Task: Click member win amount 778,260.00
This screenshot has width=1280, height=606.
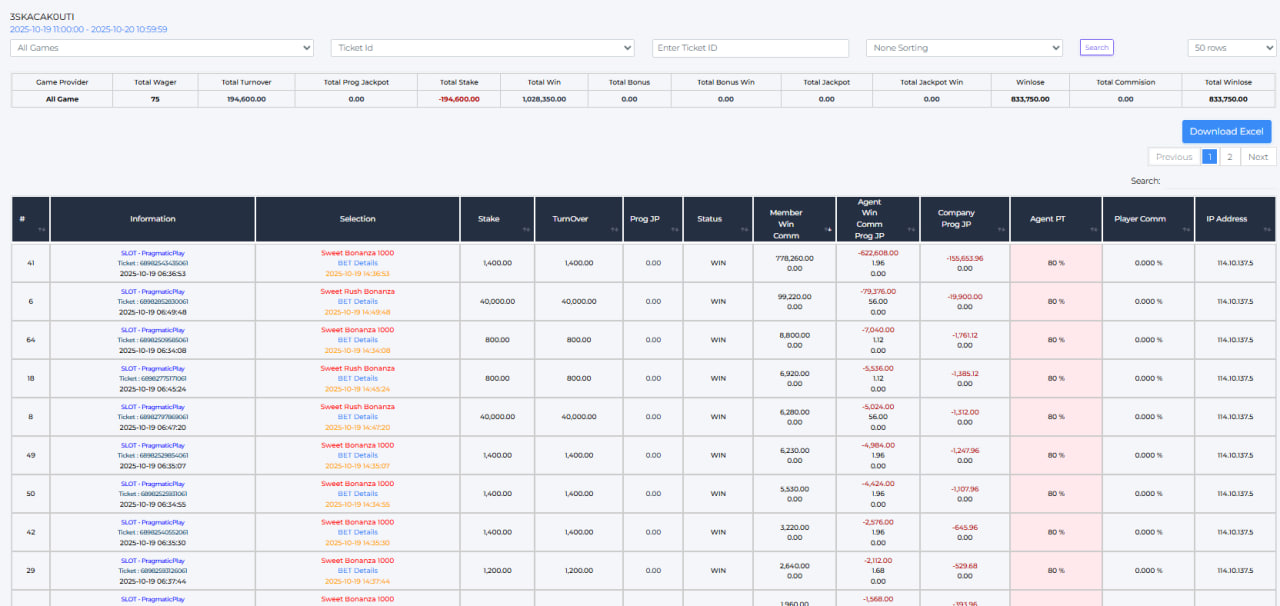Action: pos(795,258)
